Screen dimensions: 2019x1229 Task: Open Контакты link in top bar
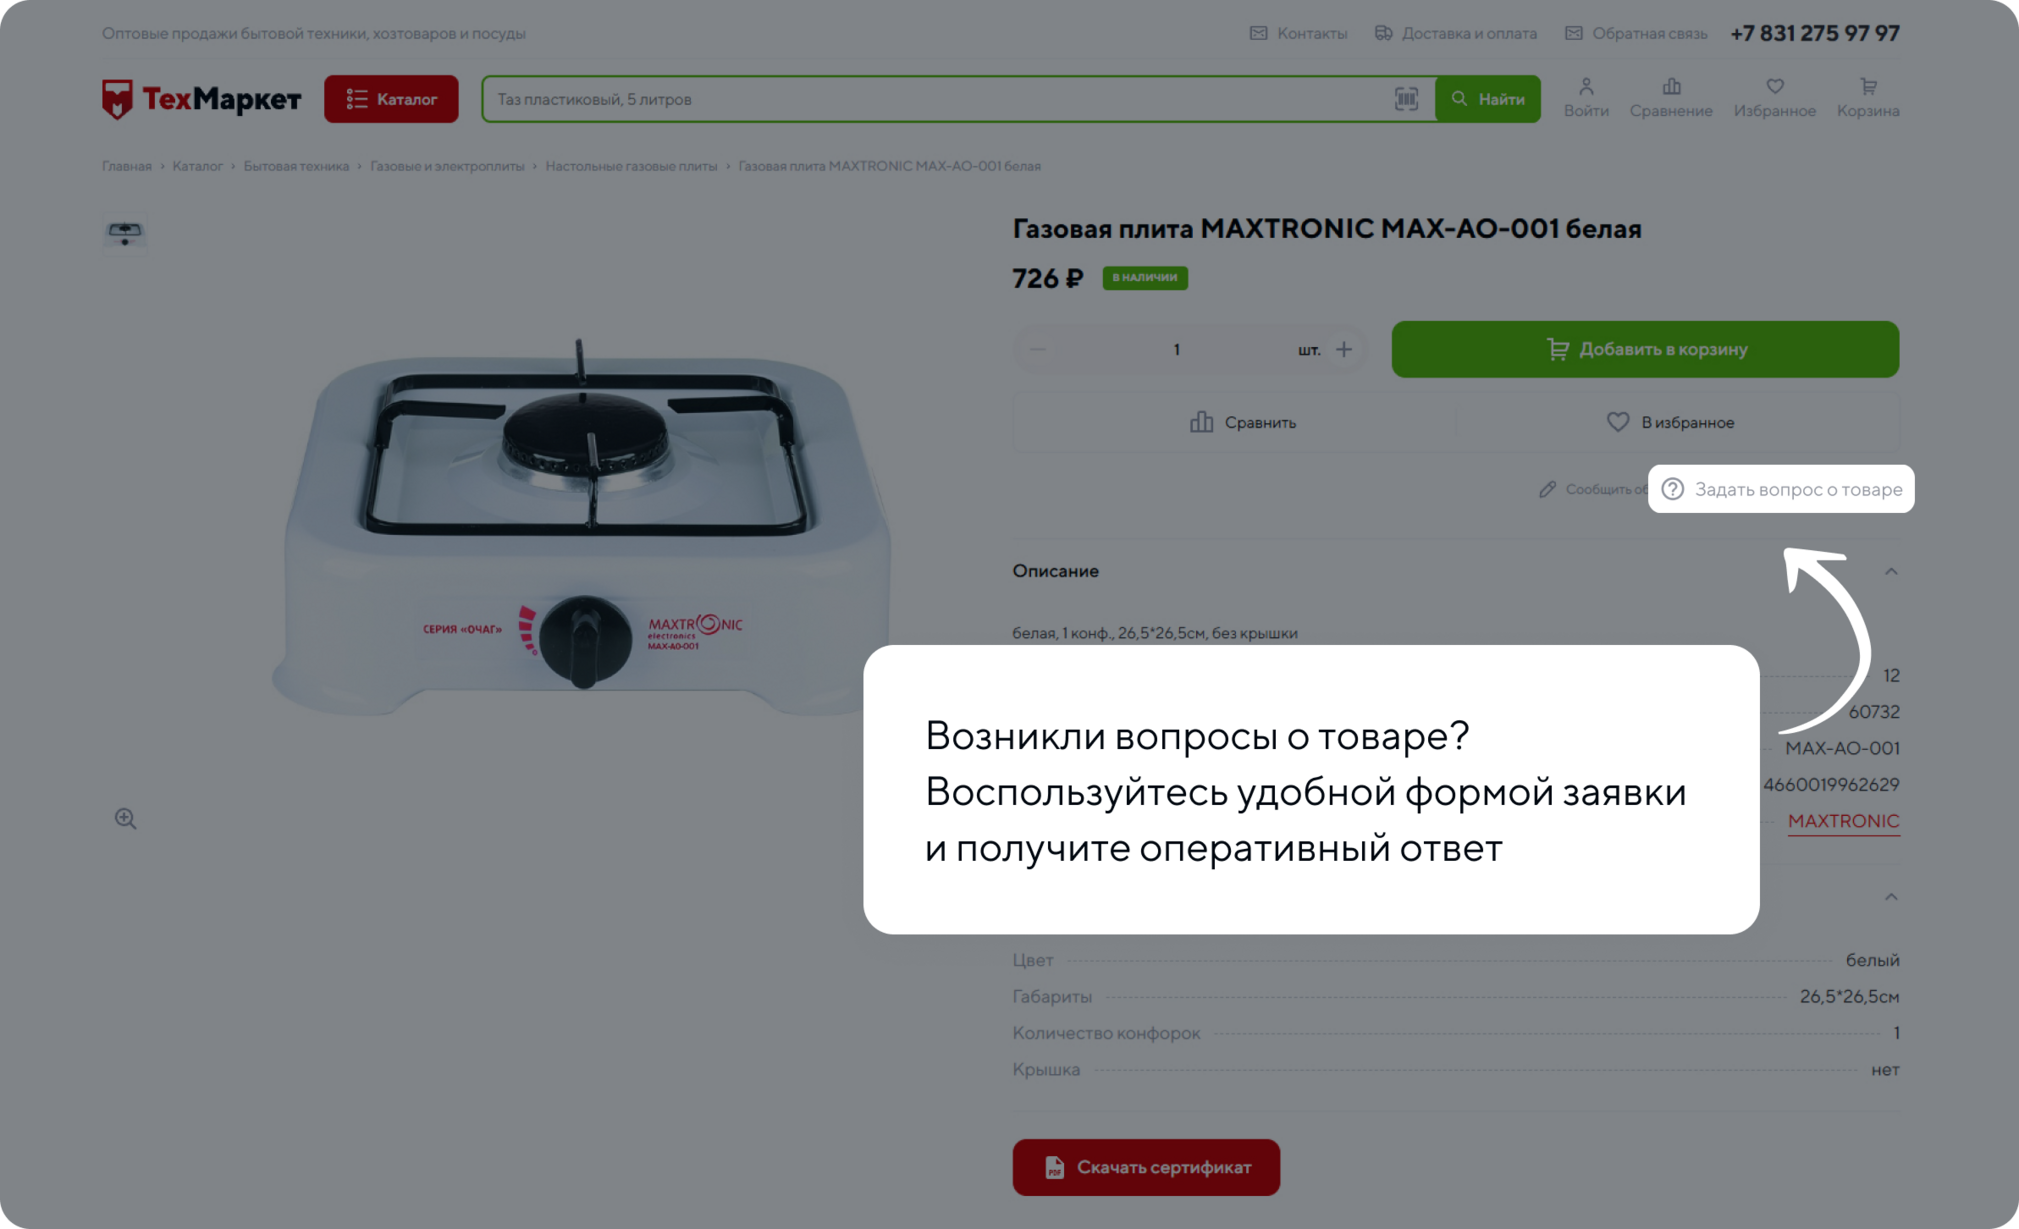pos(1298,33)
